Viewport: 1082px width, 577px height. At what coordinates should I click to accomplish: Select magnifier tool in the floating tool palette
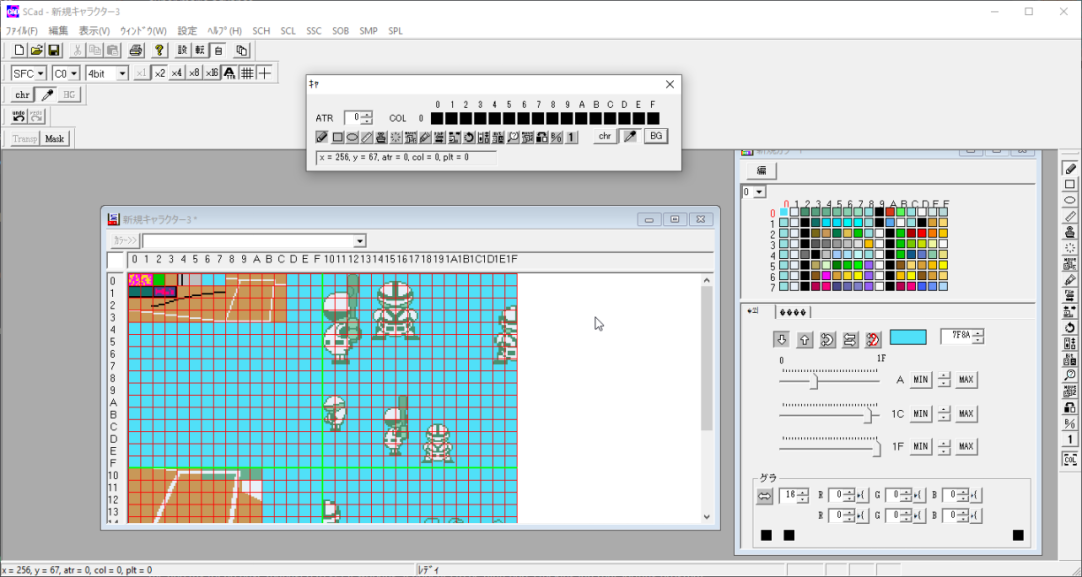[513, 137]
